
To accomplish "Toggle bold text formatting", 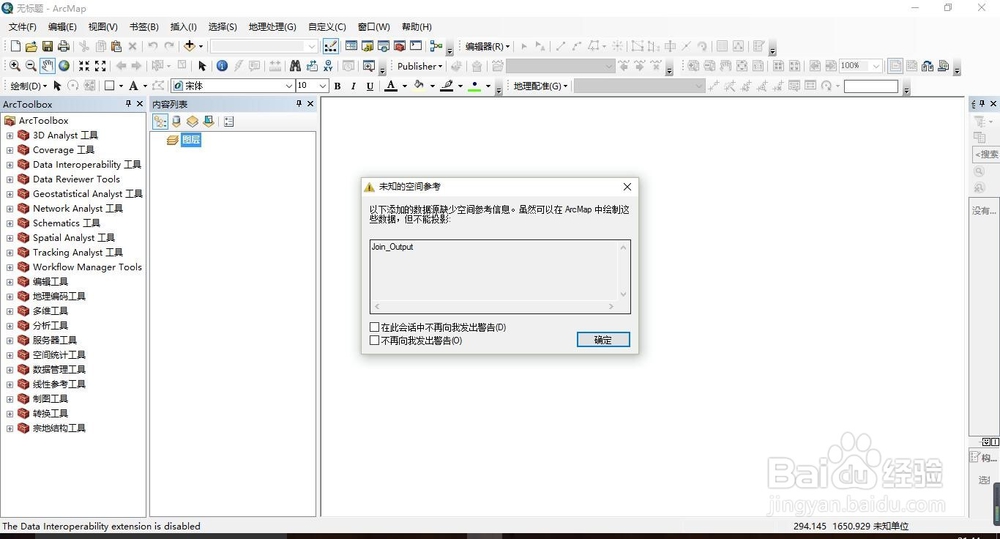I will coord(337,86).
